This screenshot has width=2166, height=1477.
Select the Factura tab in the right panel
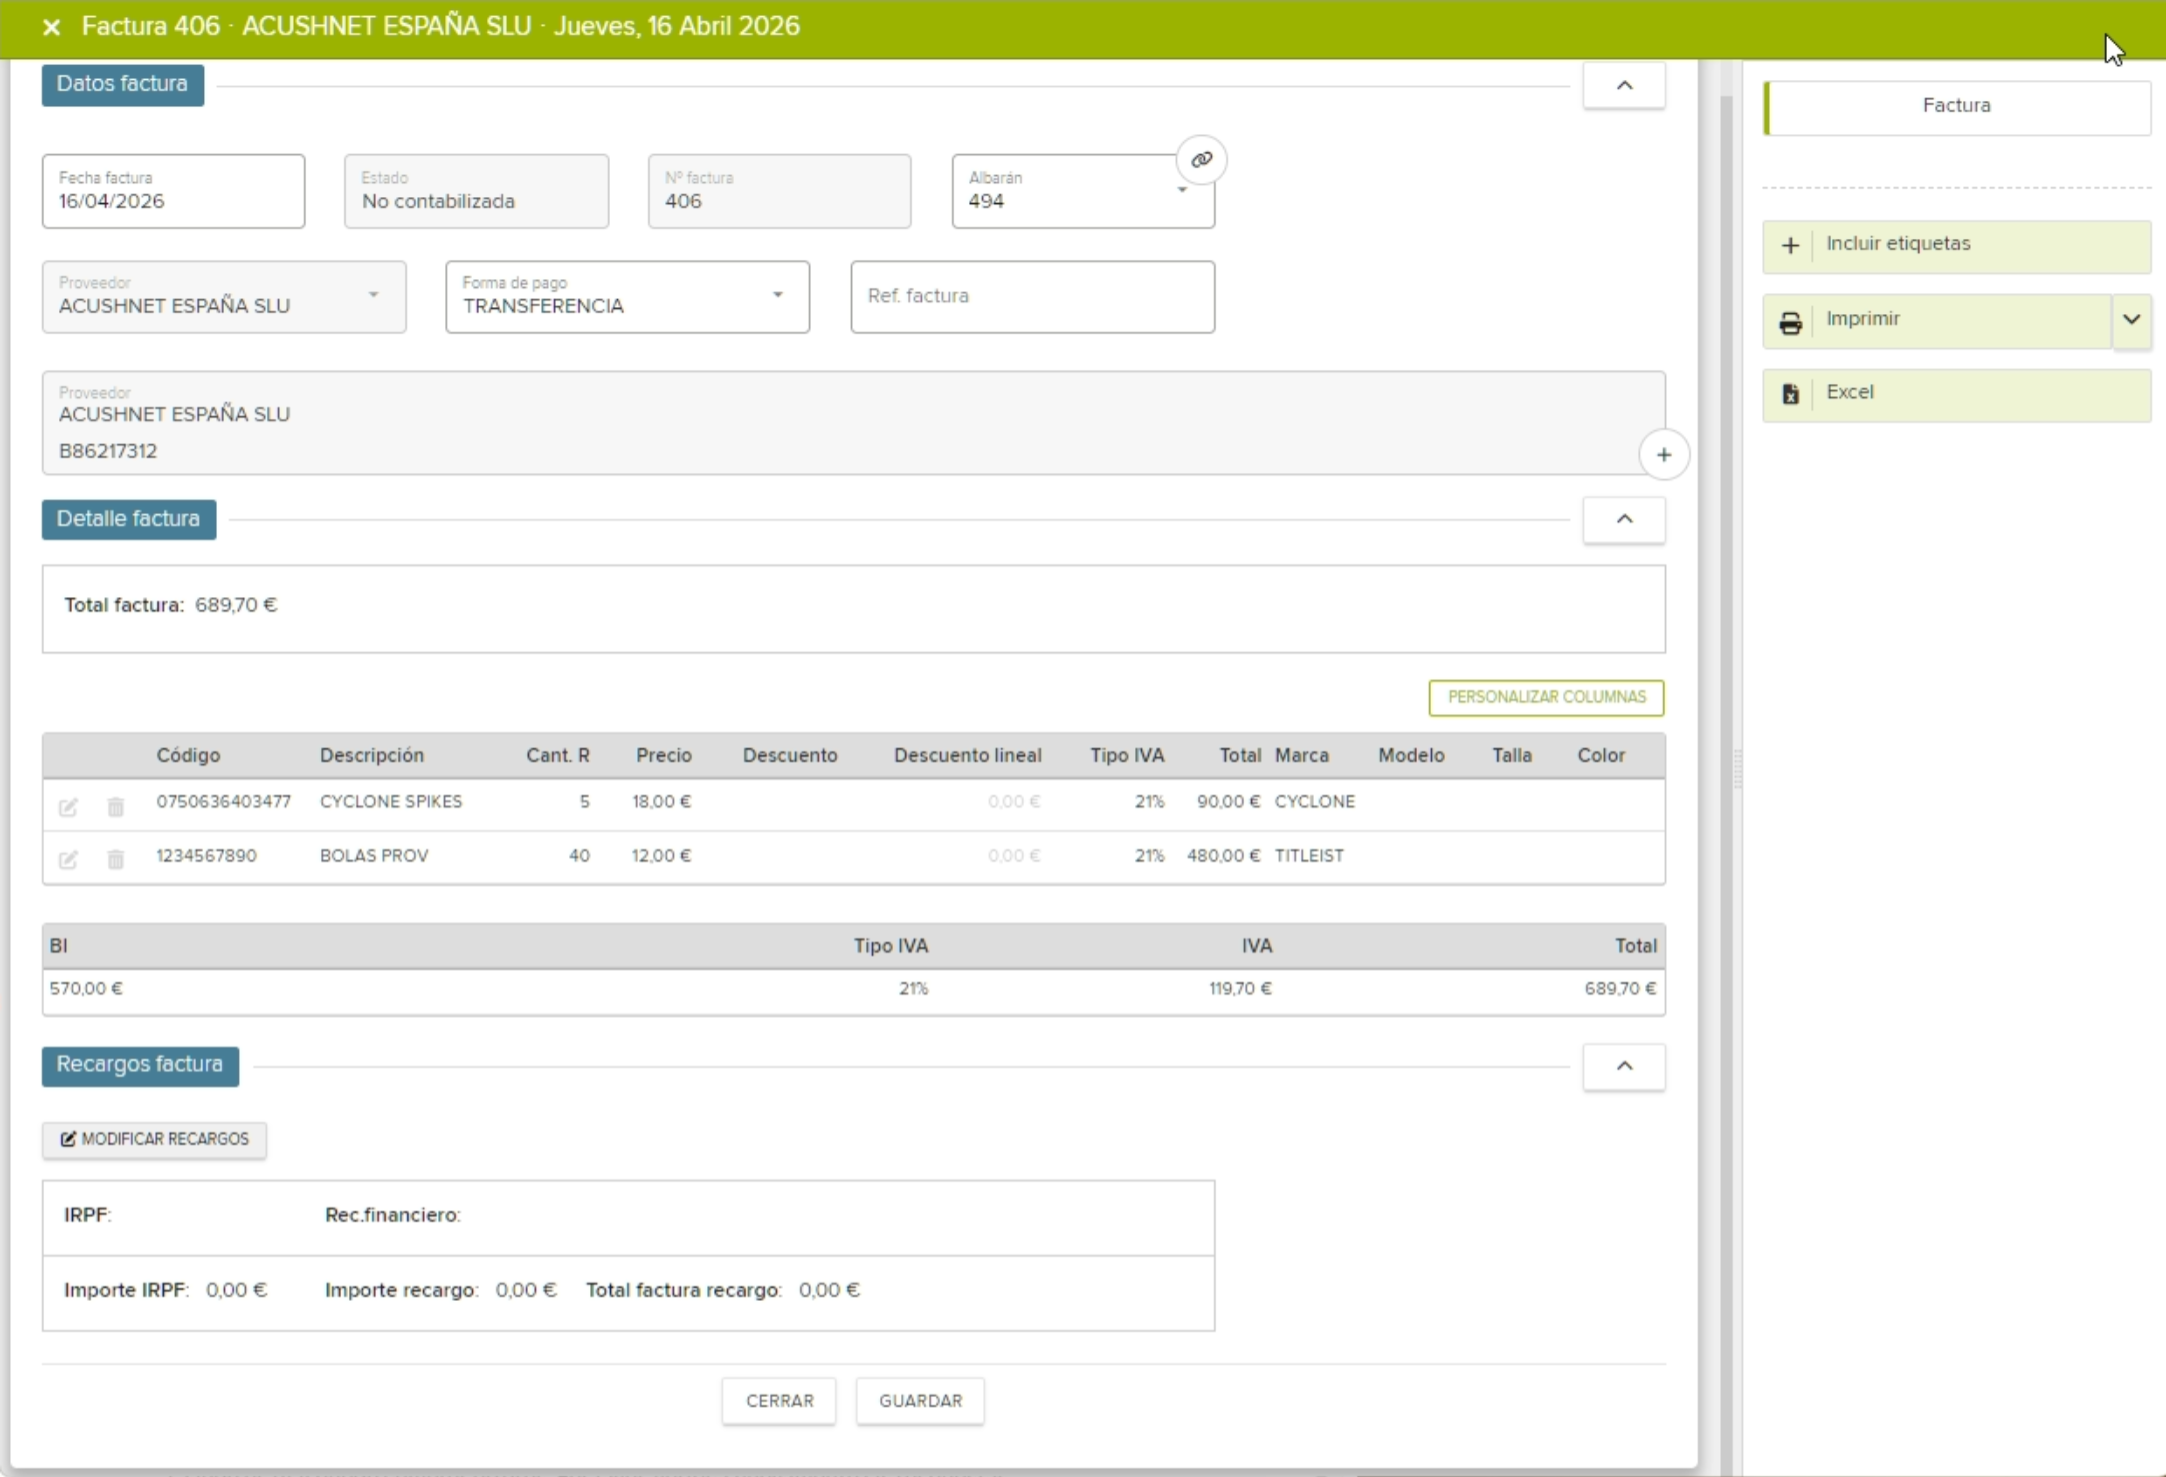point(1957,107)
